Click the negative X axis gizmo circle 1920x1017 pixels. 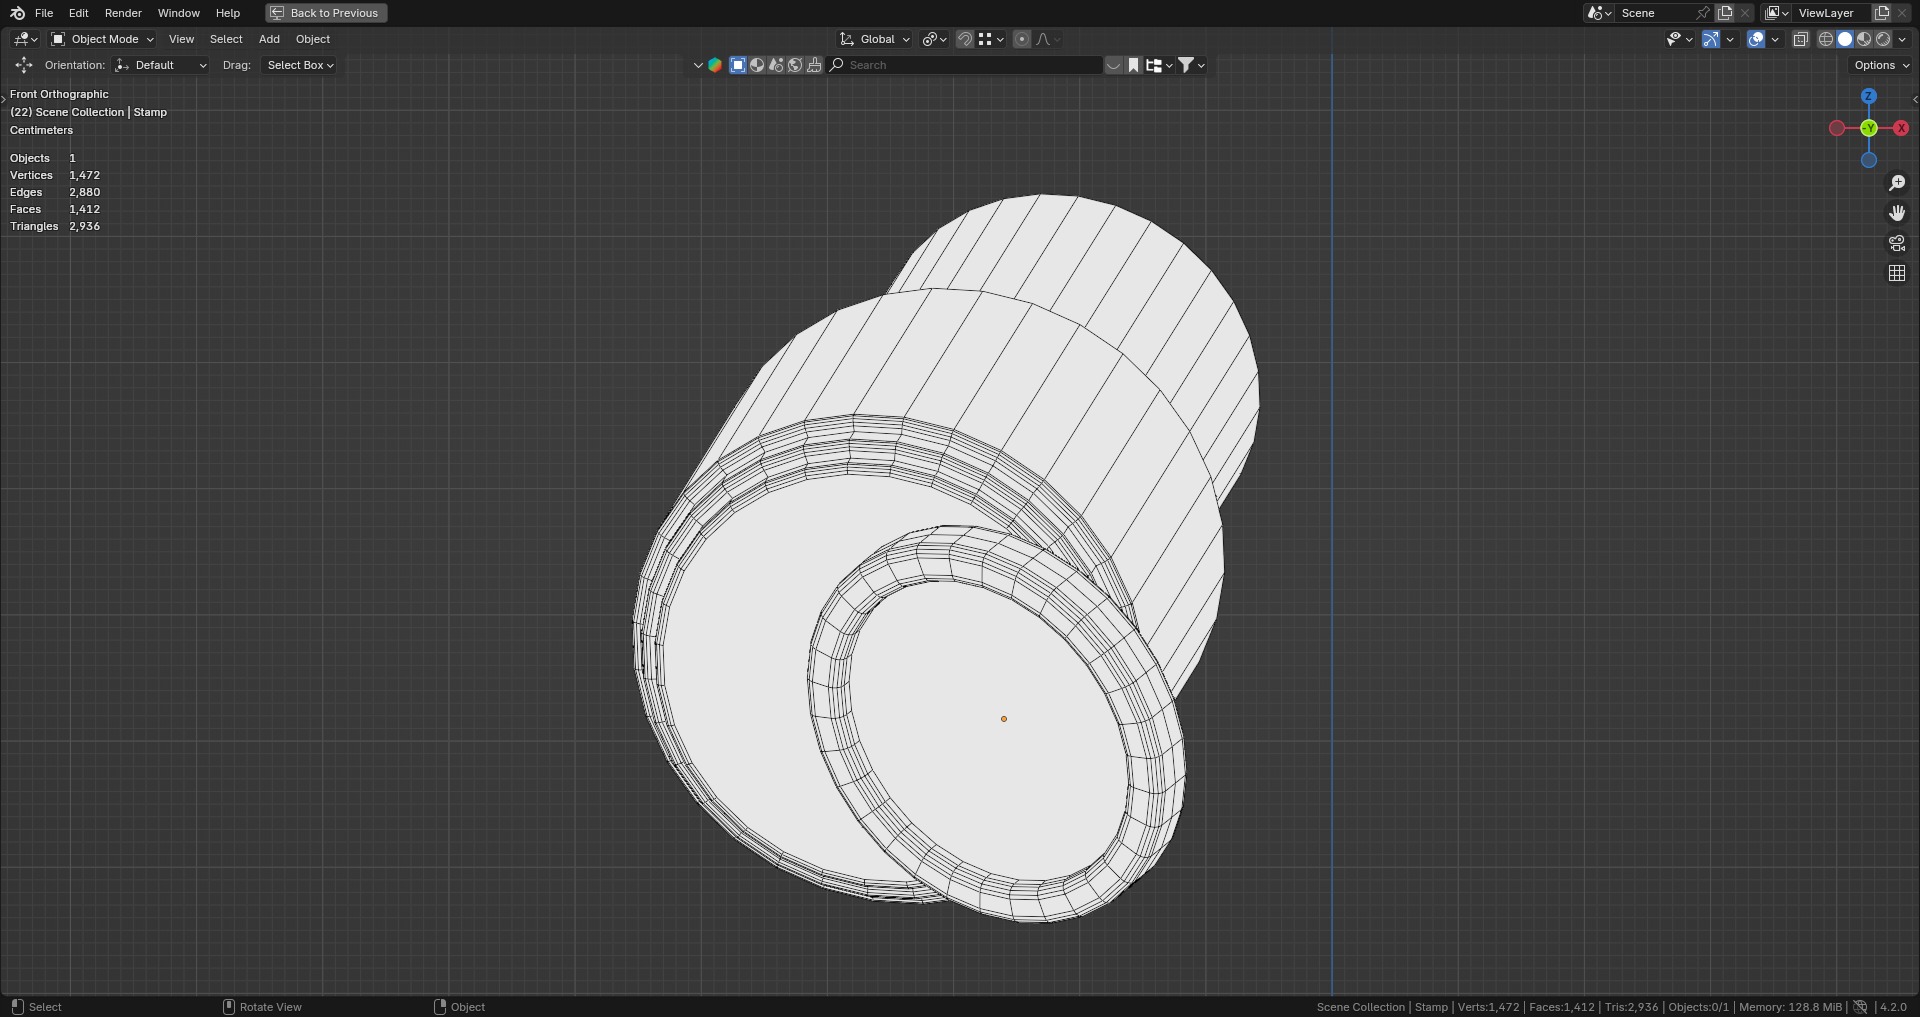pyautogui.click(x=1837, y=128)
